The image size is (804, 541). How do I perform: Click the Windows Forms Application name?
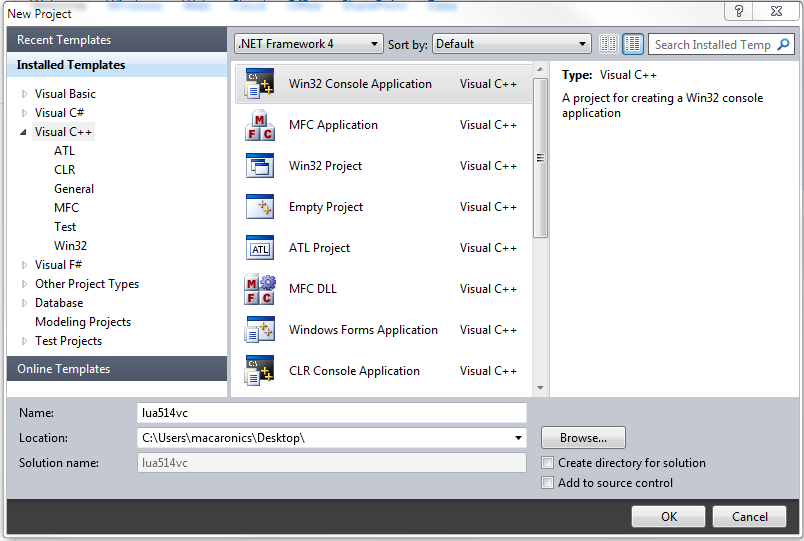point(363,330)
